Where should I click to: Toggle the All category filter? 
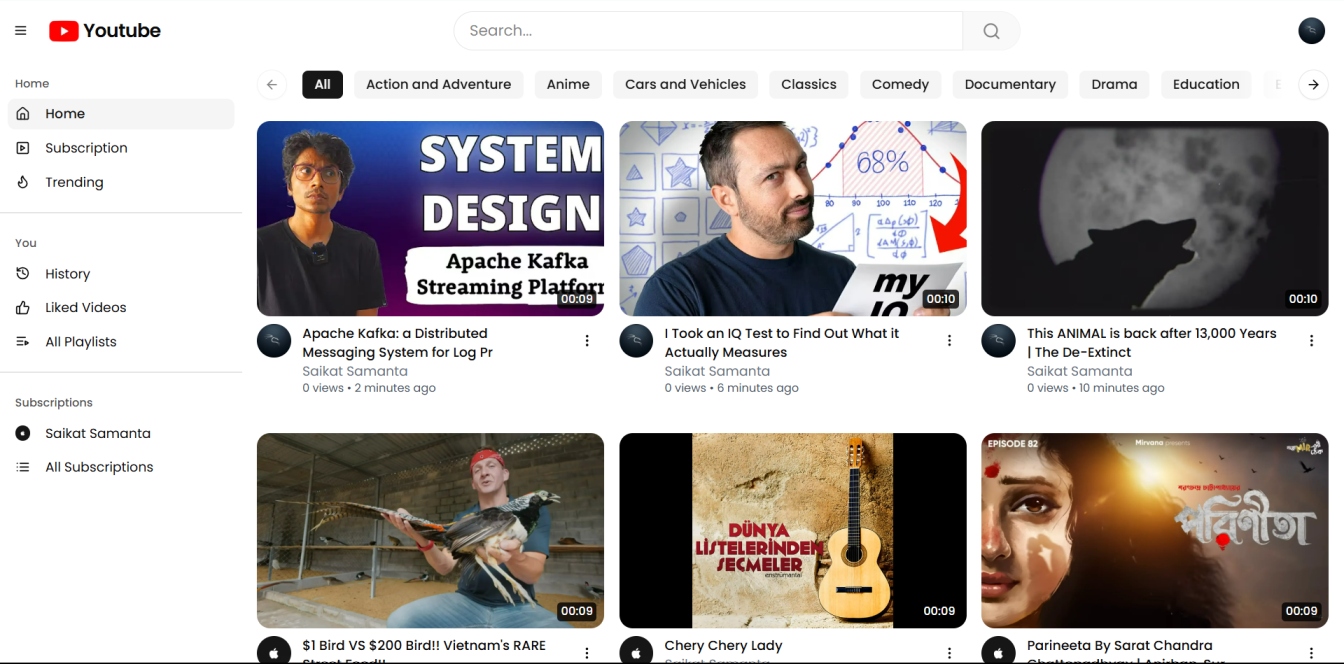321,84
